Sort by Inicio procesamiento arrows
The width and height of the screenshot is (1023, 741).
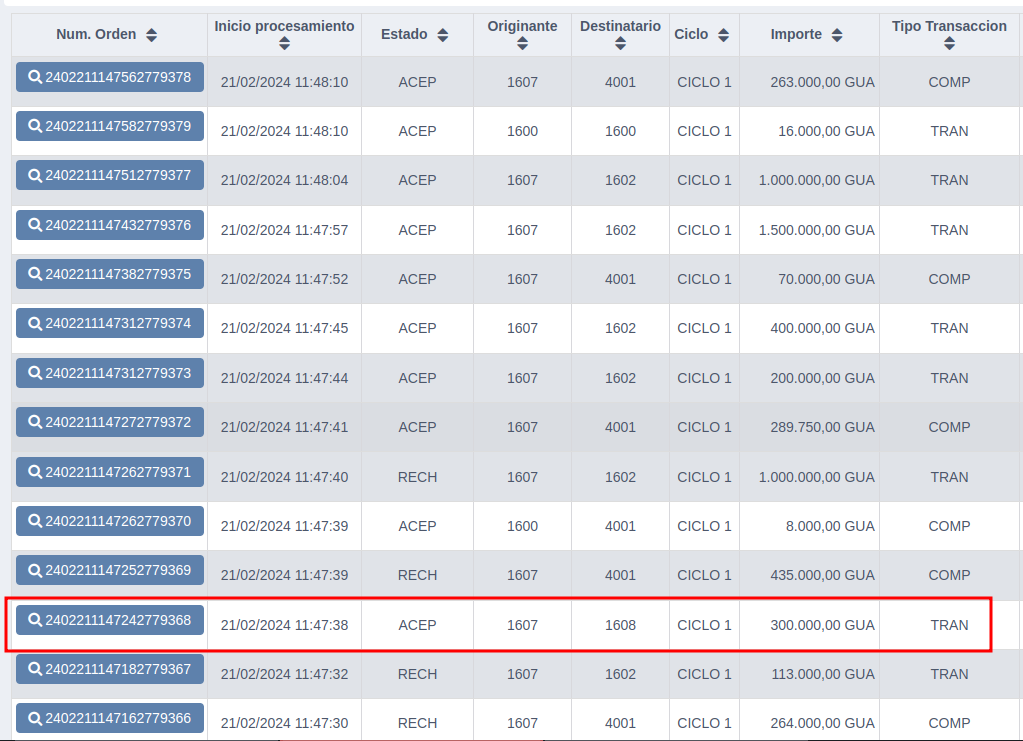284,44
